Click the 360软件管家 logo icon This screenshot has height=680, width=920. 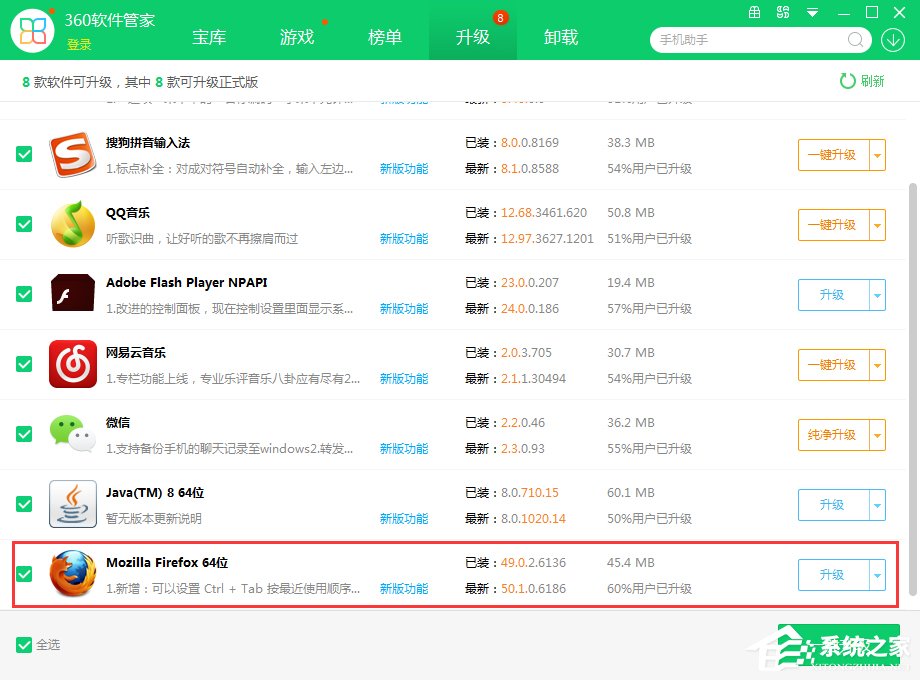coord(33,30)
